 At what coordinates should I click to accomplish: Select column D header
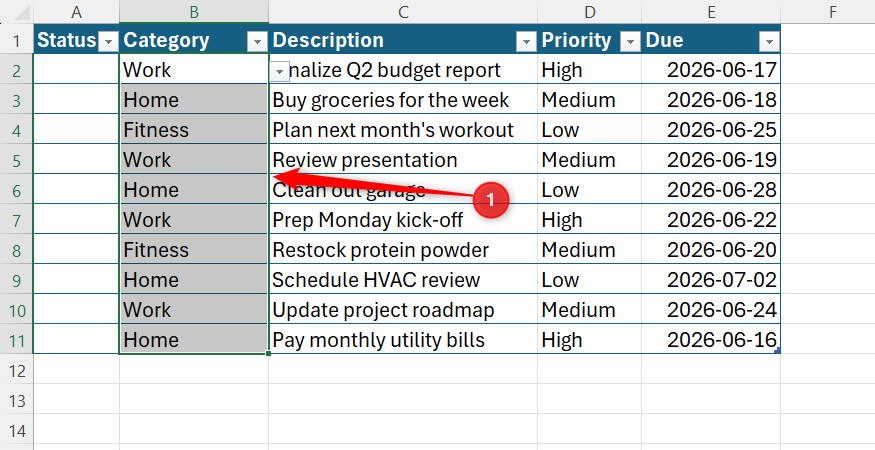[589, 12]
